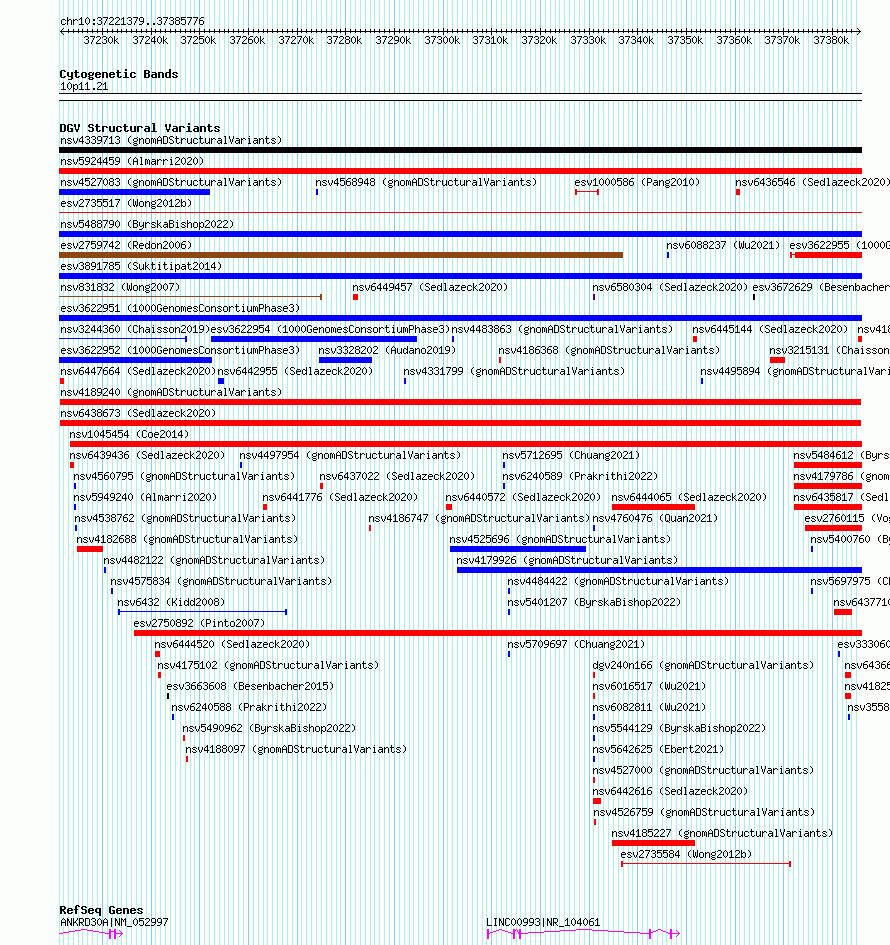Click the 37300k ruler tick label

point(442,40)
